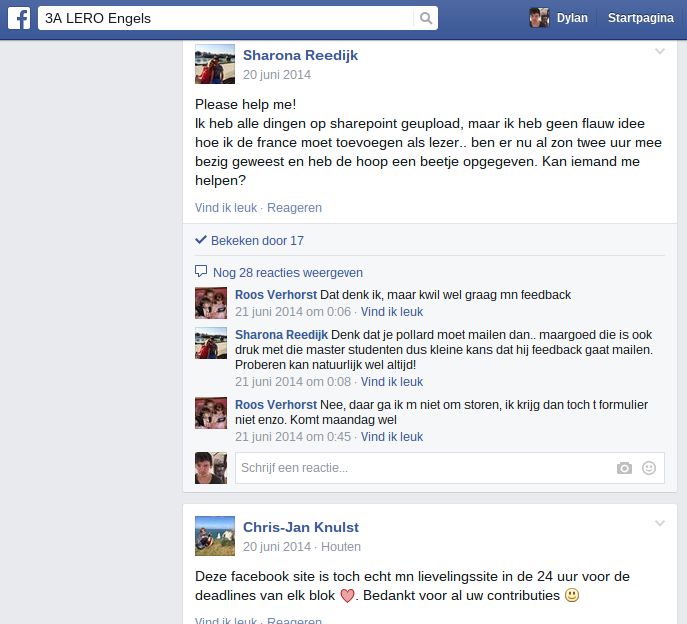The height and width of the screenshot is (624, 687).
Task: Attach a photo via camera icon
Action: point(624,468)
